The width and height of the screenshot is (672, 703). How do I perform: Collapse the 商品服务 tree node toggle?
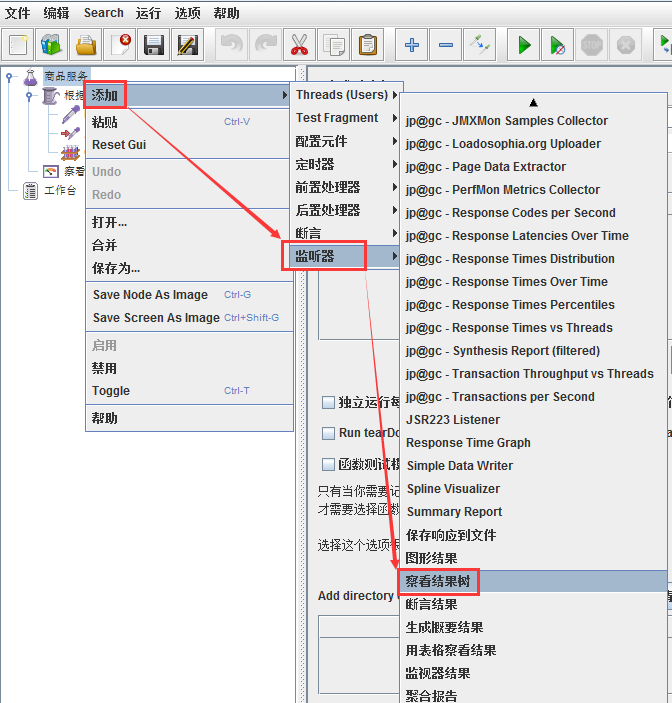[10, 77]
